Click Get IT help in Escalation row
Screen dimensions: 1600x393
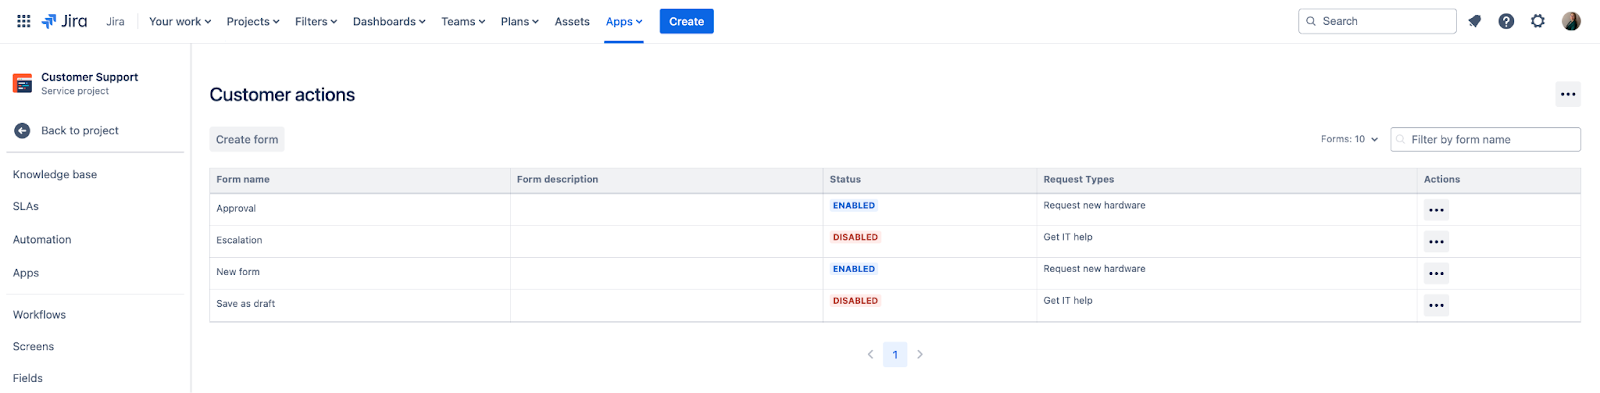click(1068, 237)
